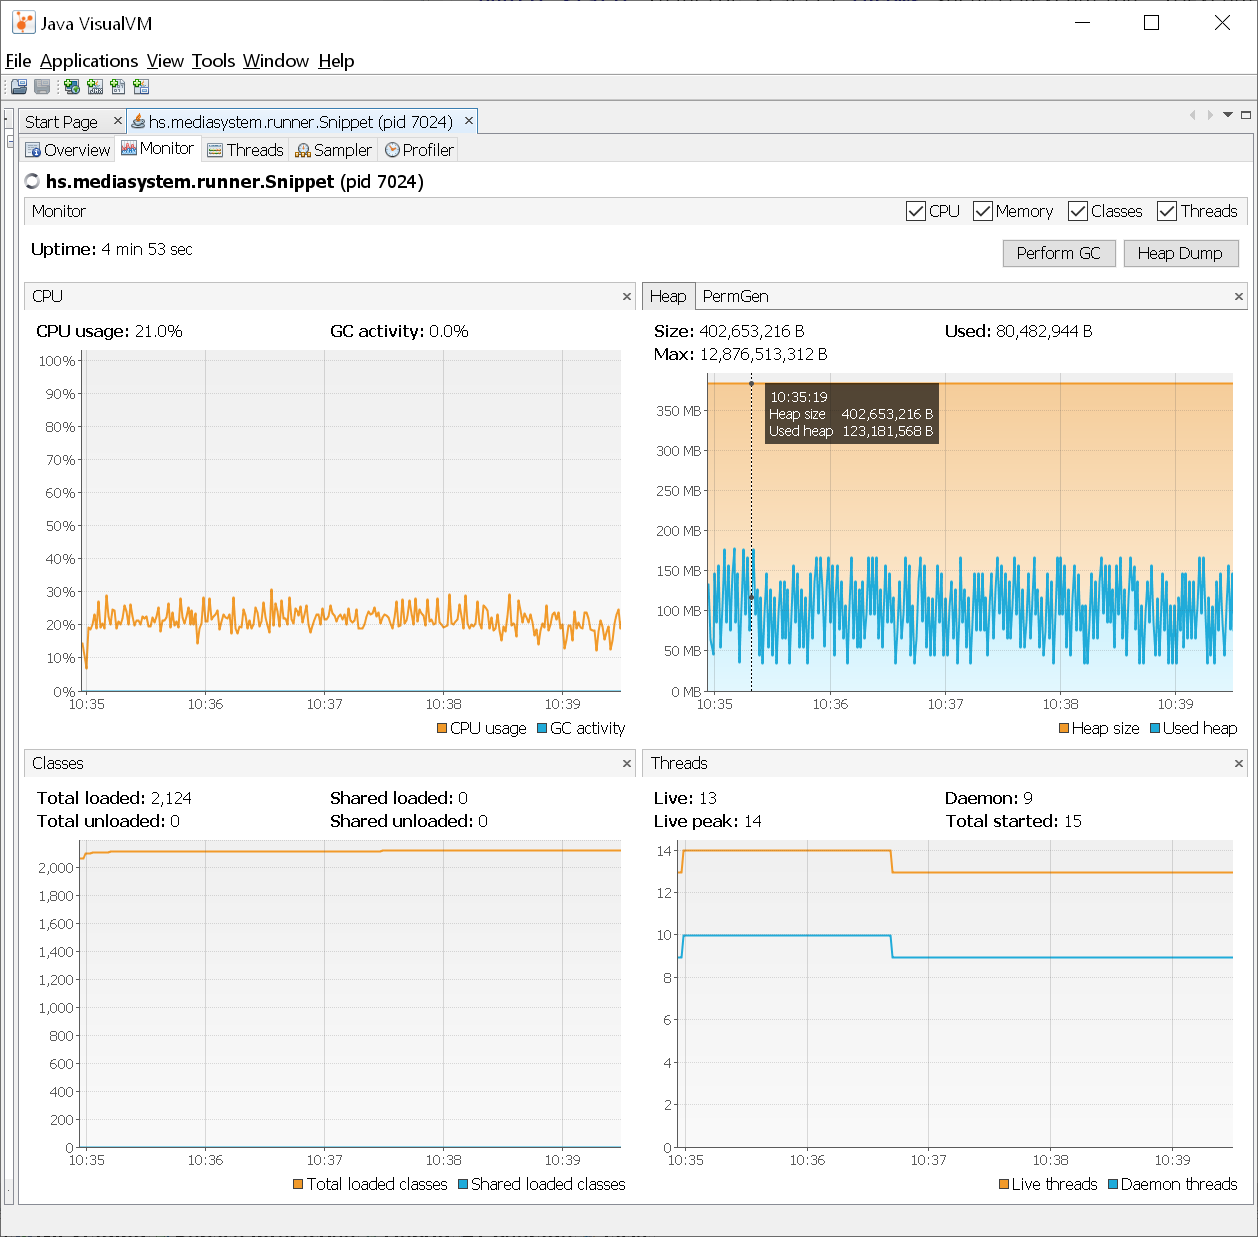Image resolution: width=1258 pixels, height=1237 pixels.
Task: Click the Live peak 14 value
Action: tap(753, 821)
